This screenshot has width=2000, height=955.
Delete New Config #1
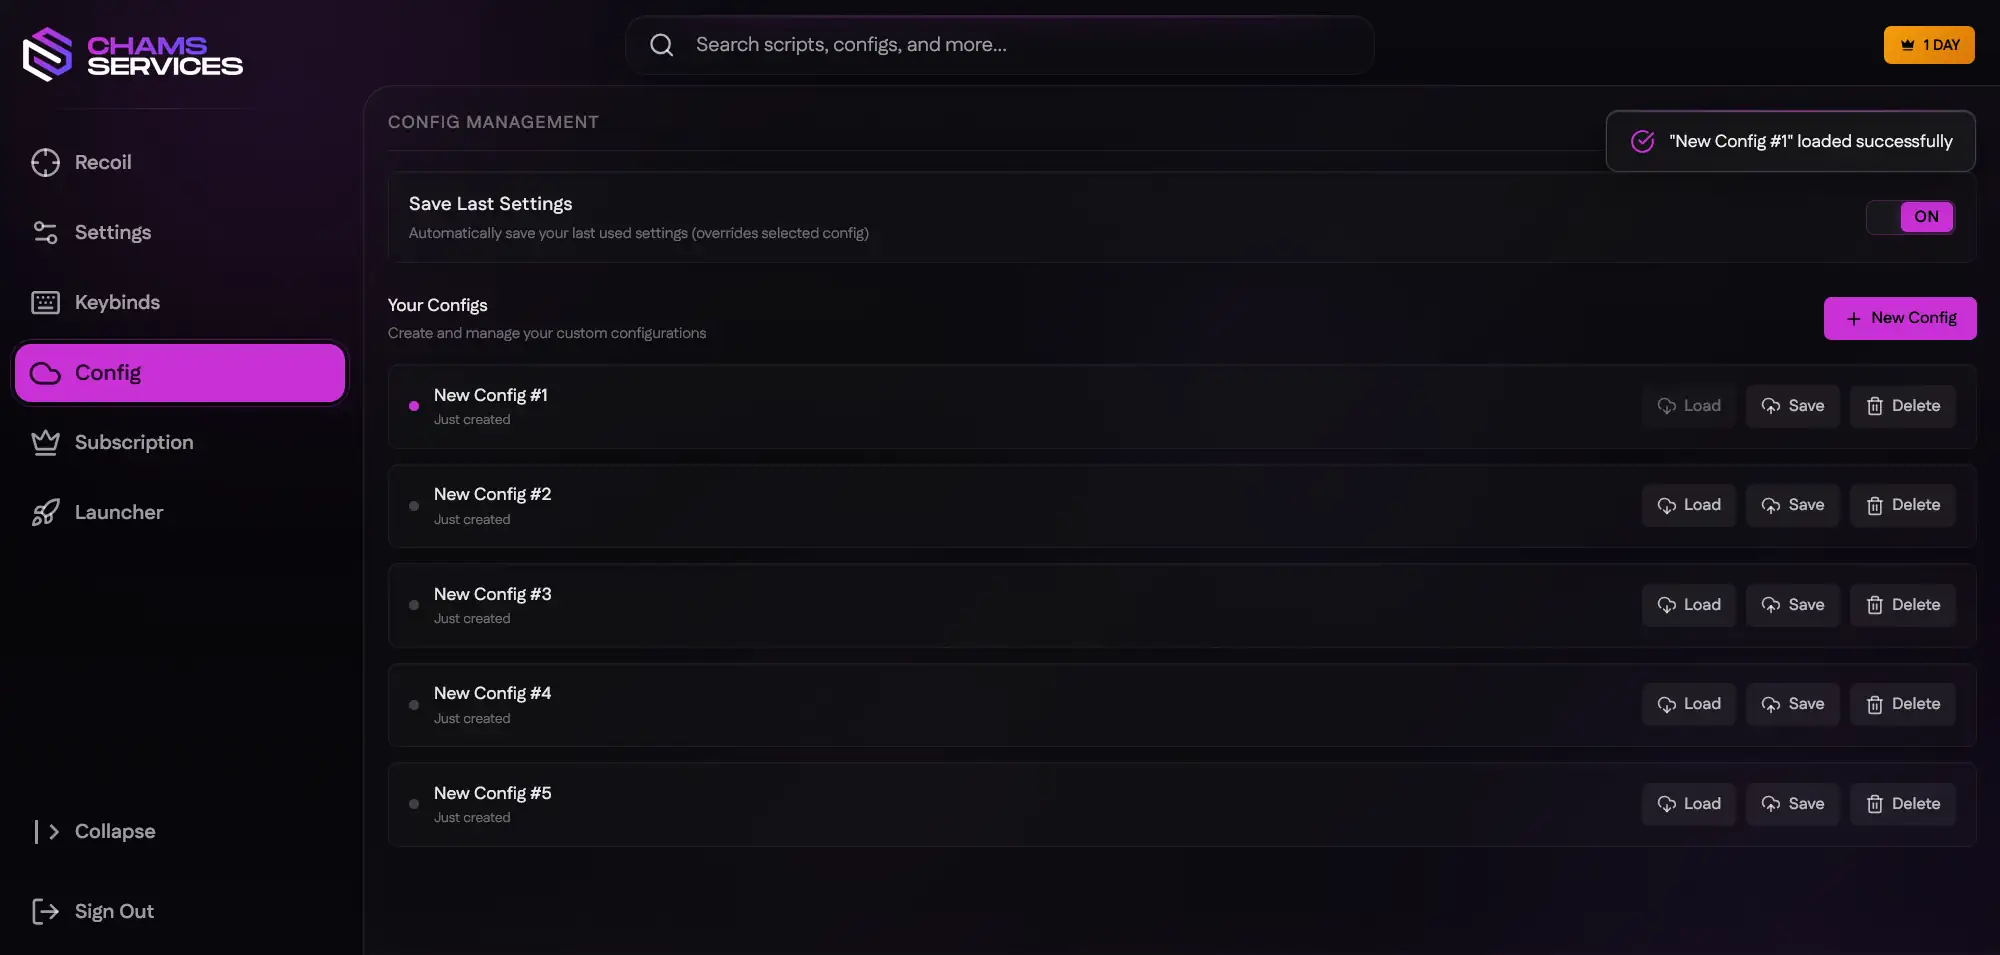click(1902, 406)
